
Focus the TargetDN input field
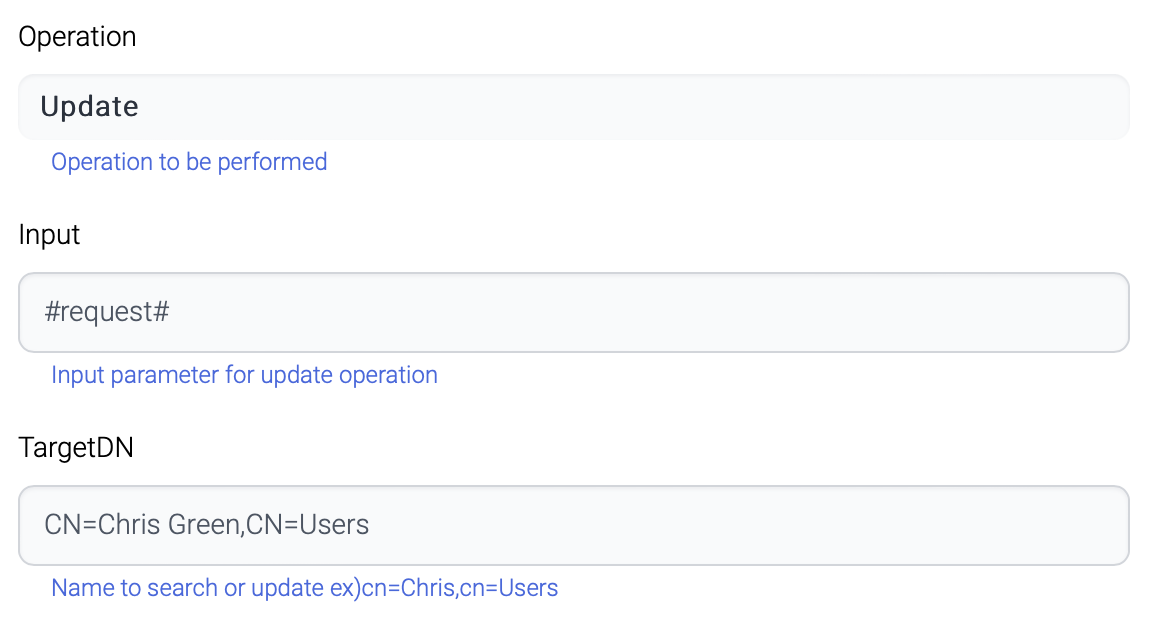[573, 525]
